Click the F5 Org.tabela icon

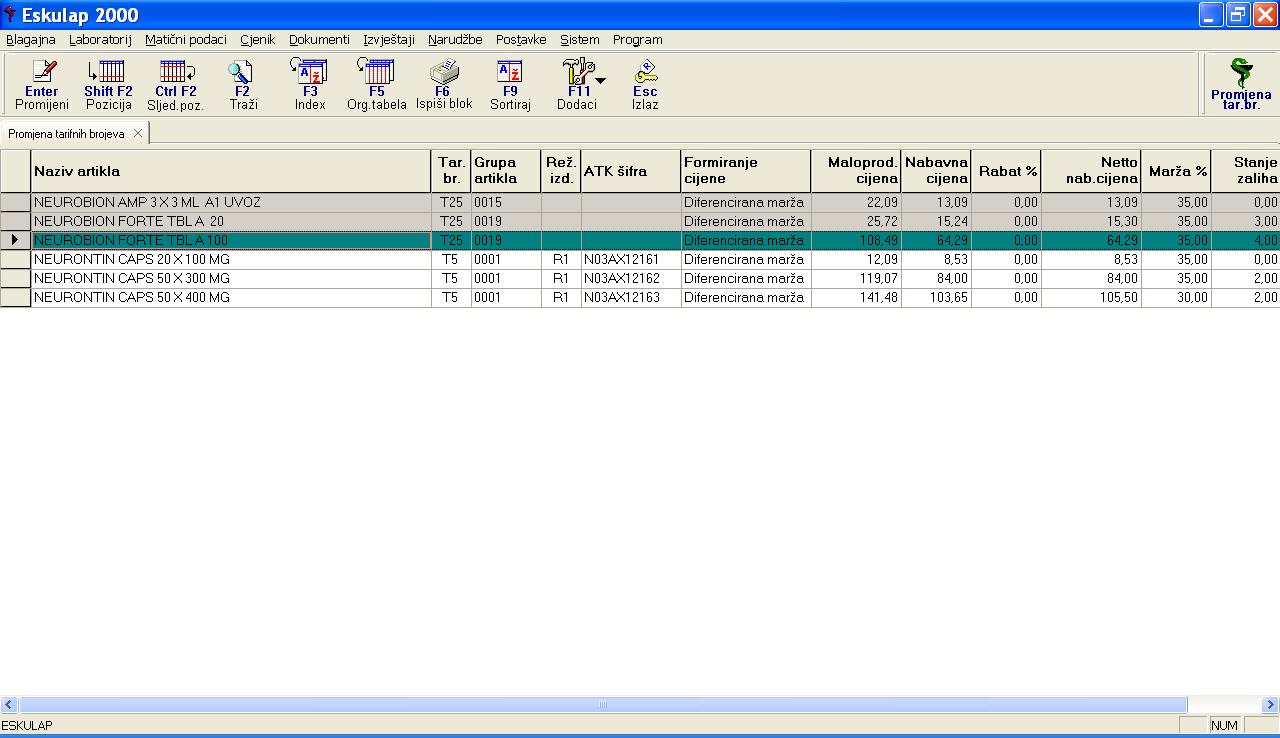coord(377,84)
